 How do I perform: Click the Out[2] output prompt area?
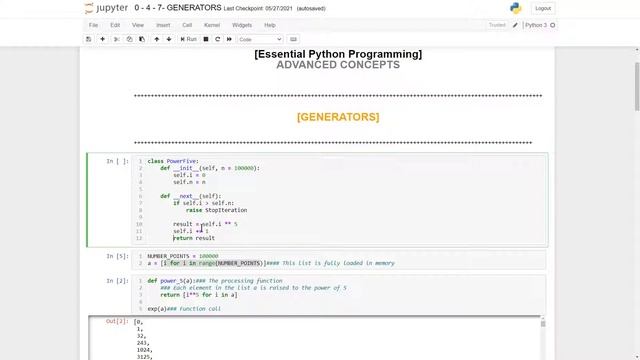117,321
